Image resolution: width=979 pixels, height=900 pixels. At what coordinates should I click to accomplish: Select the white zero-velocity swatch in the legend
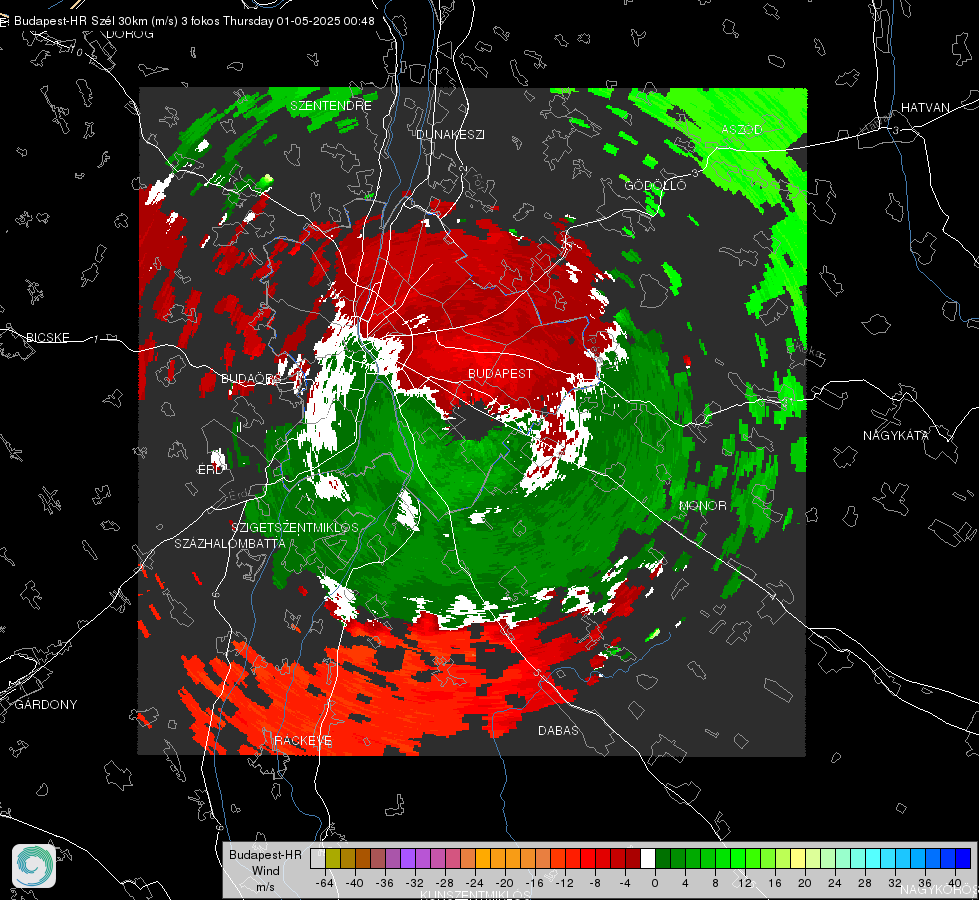pyautogui.click(x=648, y=859)
